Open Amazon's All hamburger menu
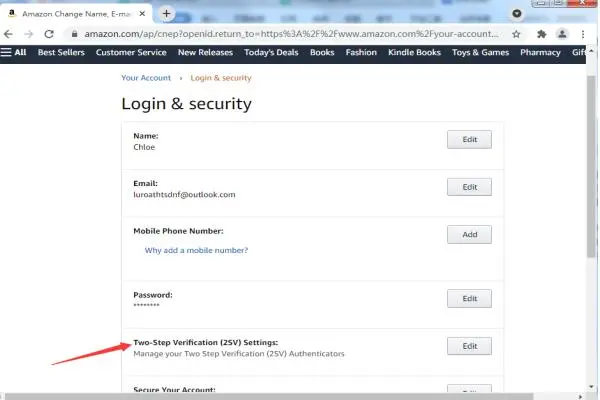This screenshot has height=400, width=600. coord(13,52)
